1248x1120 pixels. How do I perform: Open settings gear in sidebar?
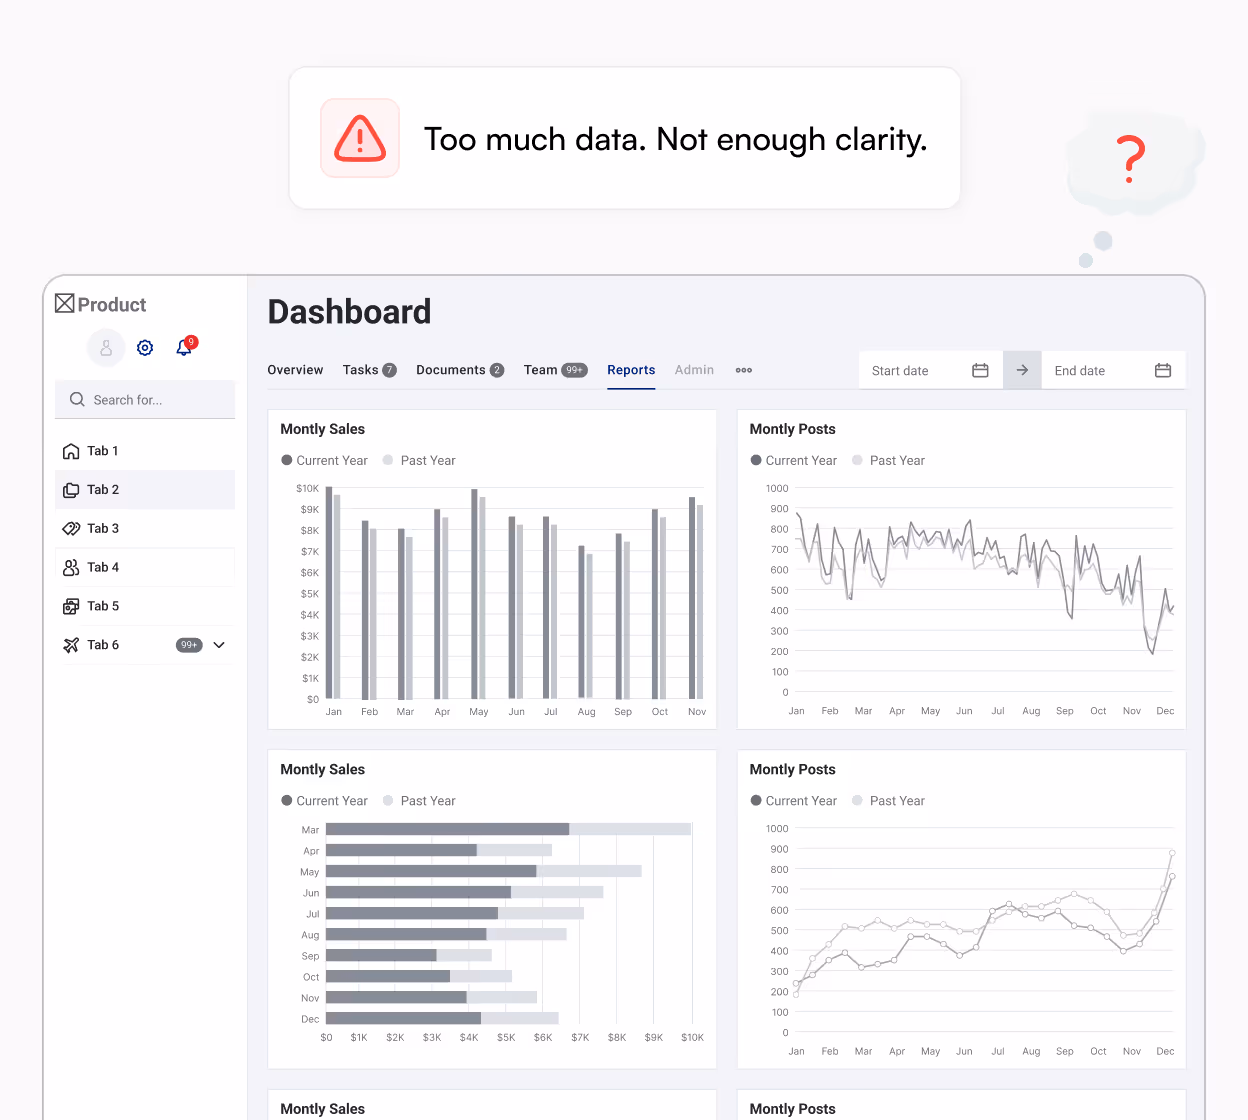(x=145, y=348)
